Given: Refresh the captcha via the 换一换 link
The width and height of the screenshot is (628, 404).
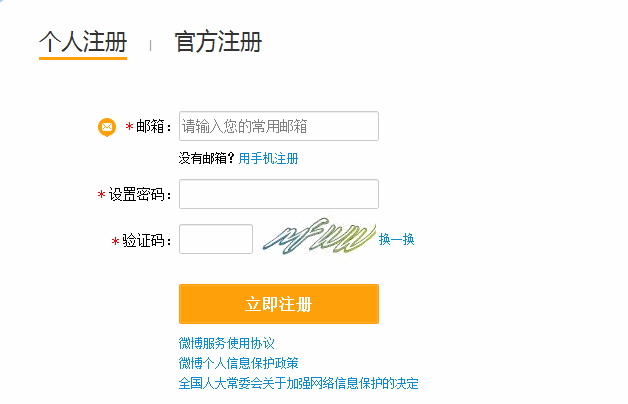Looking at the screenshot, I should 397,239.
